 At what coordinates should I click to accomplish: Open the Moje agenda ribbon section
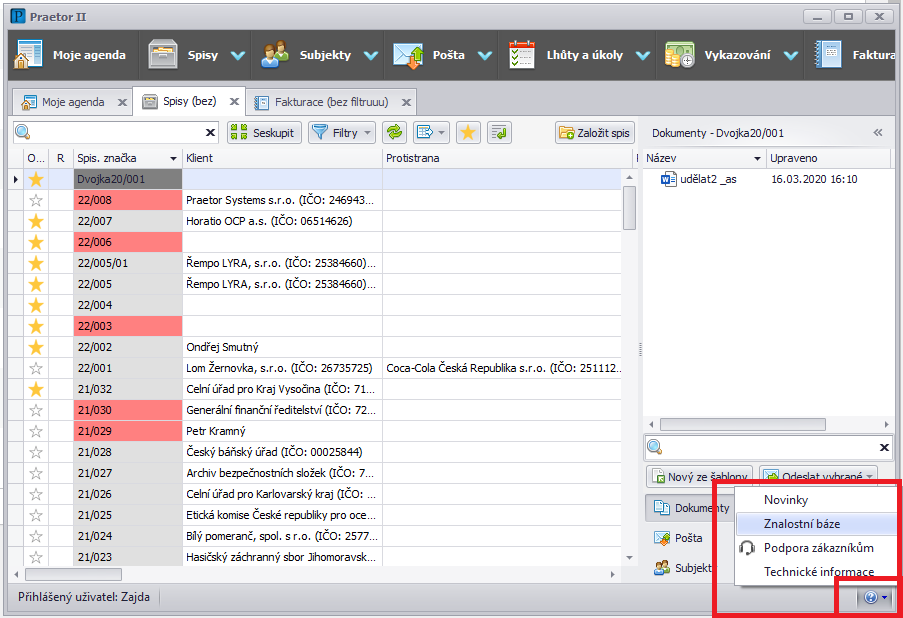tap(69, 55)
